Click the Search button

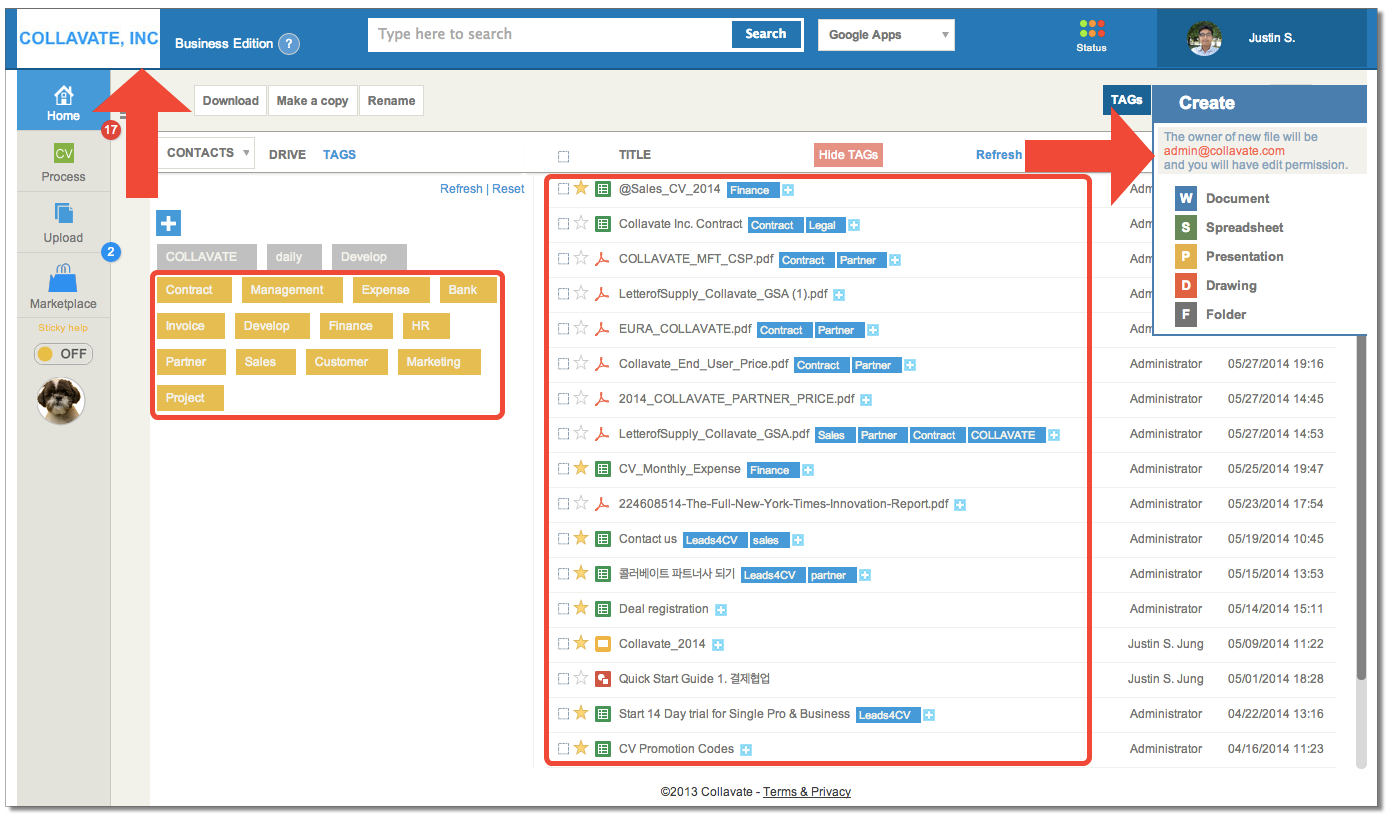pyautogui.click(x=766, y=34)
